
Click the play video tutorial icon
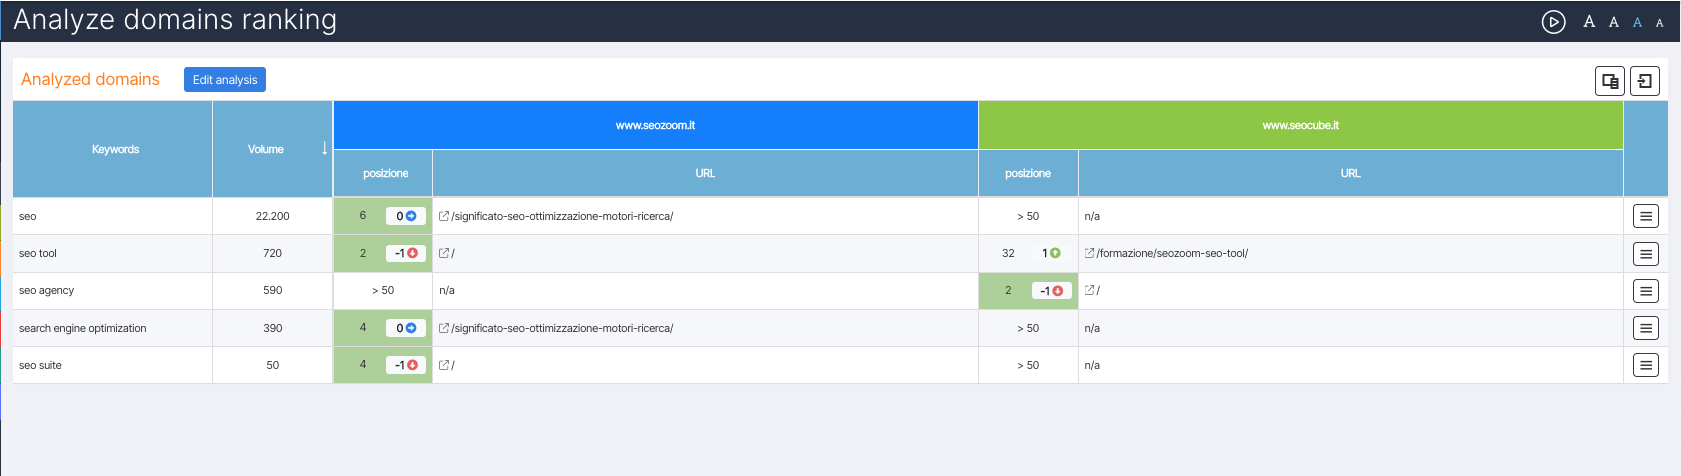click(x=1553, y=22)
